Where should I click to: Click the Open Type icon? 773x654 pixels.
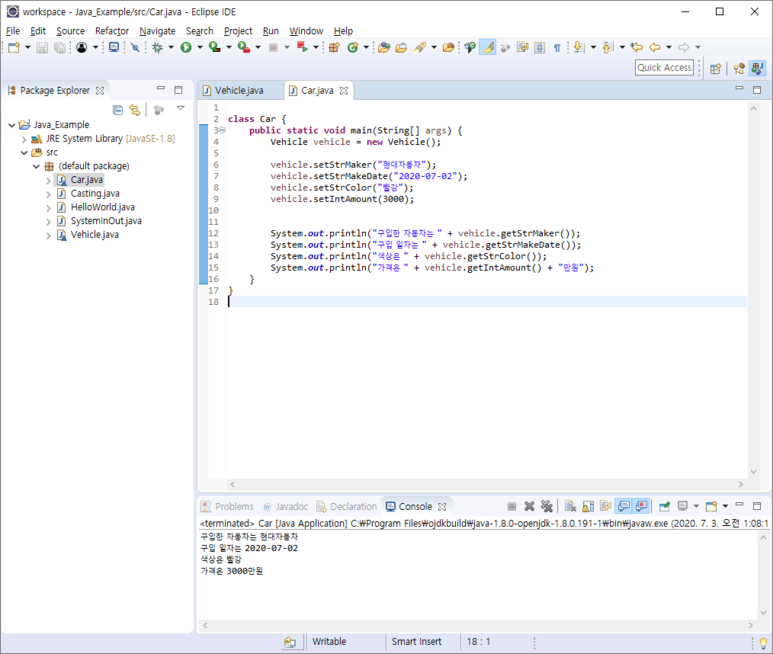pos(384,47)
